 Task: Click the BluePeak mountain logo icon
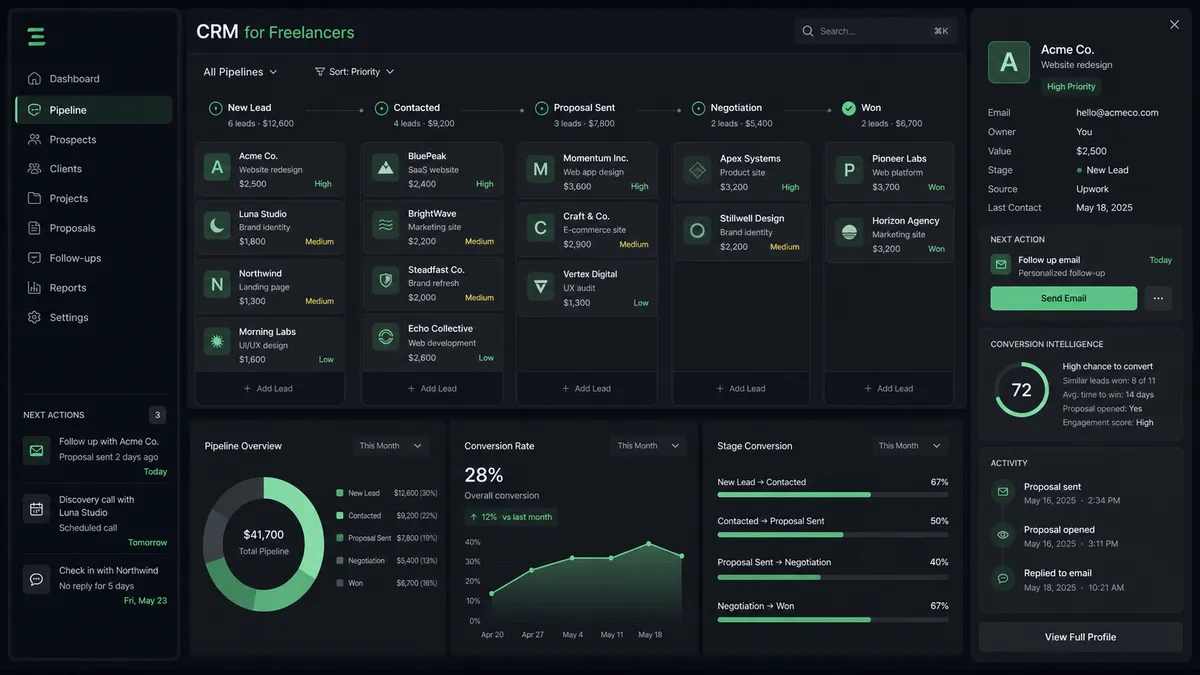click(386, 167)
